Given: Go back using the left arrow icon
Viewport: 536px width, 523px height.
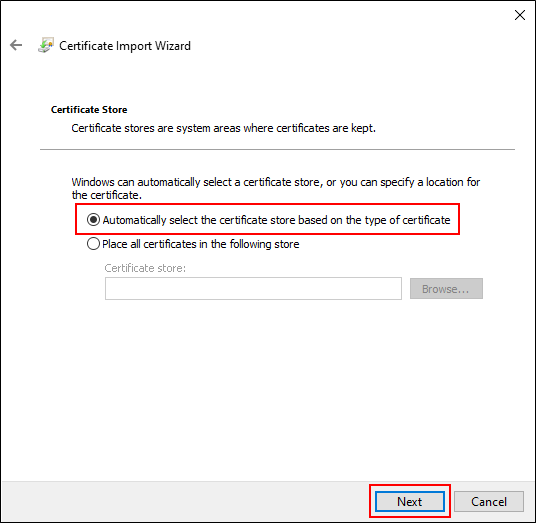Looking at the screenshot, I should click(16, 45).
